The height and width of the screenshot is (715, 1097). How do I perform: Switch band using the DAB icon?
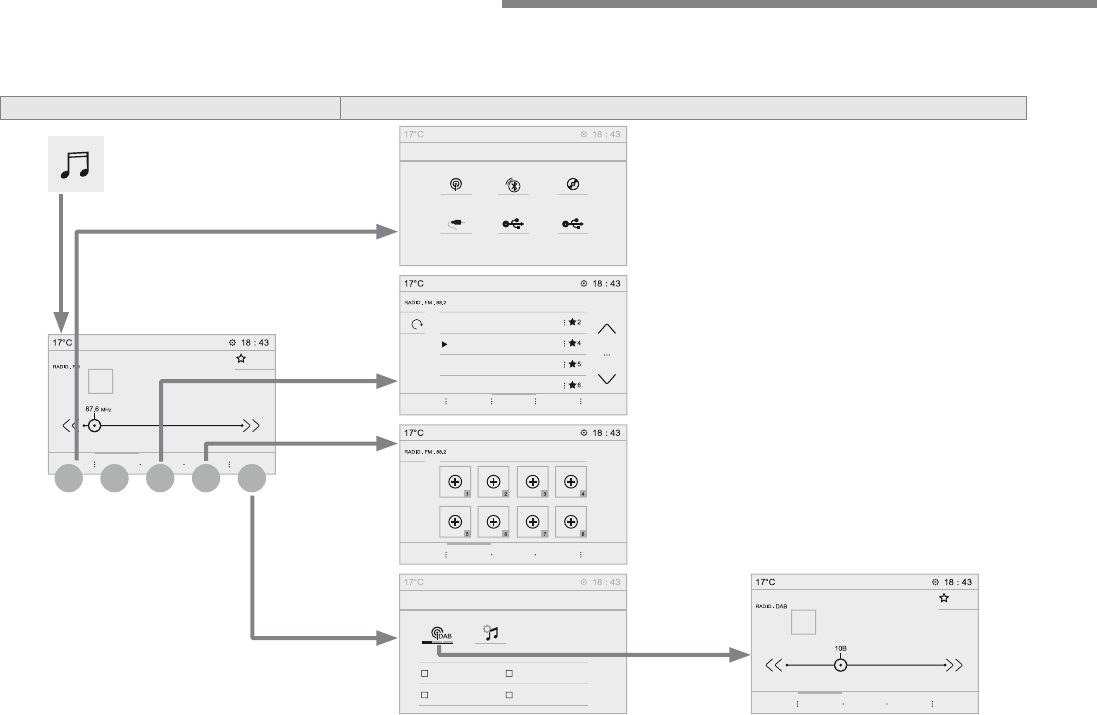point(440,634)
